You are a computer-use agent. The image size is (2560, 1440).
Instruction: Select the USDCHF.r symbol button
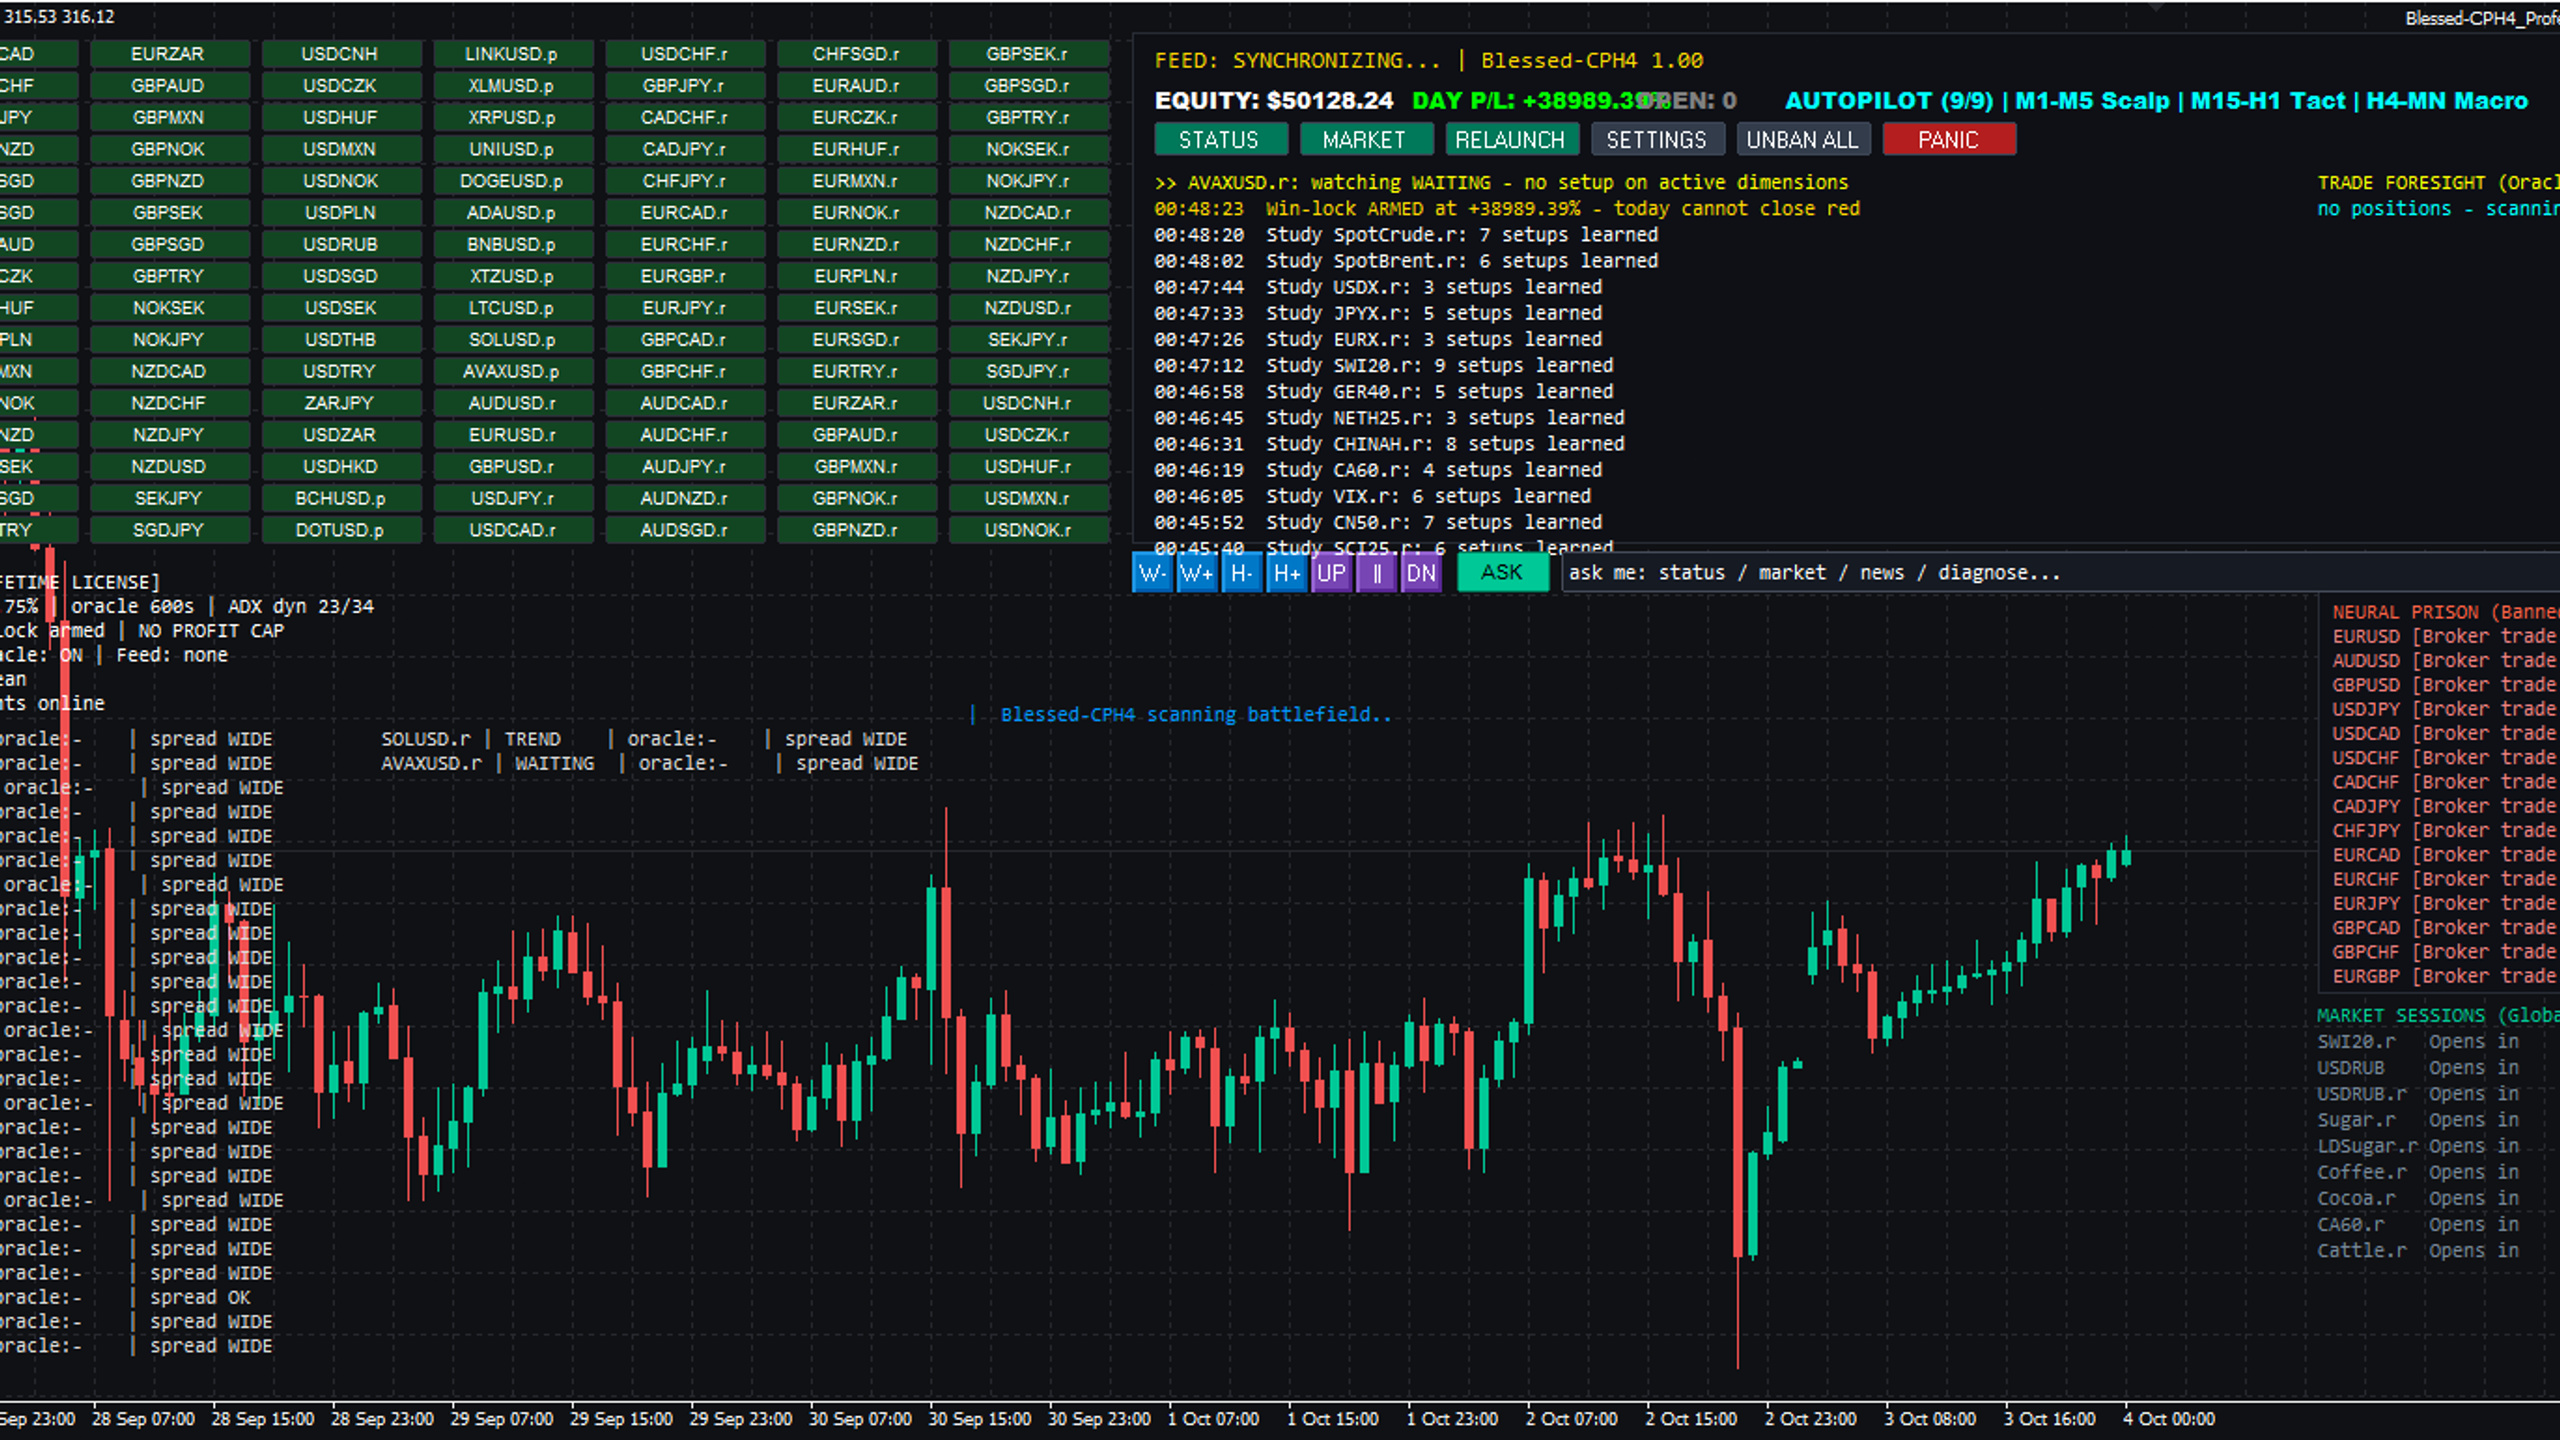[x=685, y=54]
